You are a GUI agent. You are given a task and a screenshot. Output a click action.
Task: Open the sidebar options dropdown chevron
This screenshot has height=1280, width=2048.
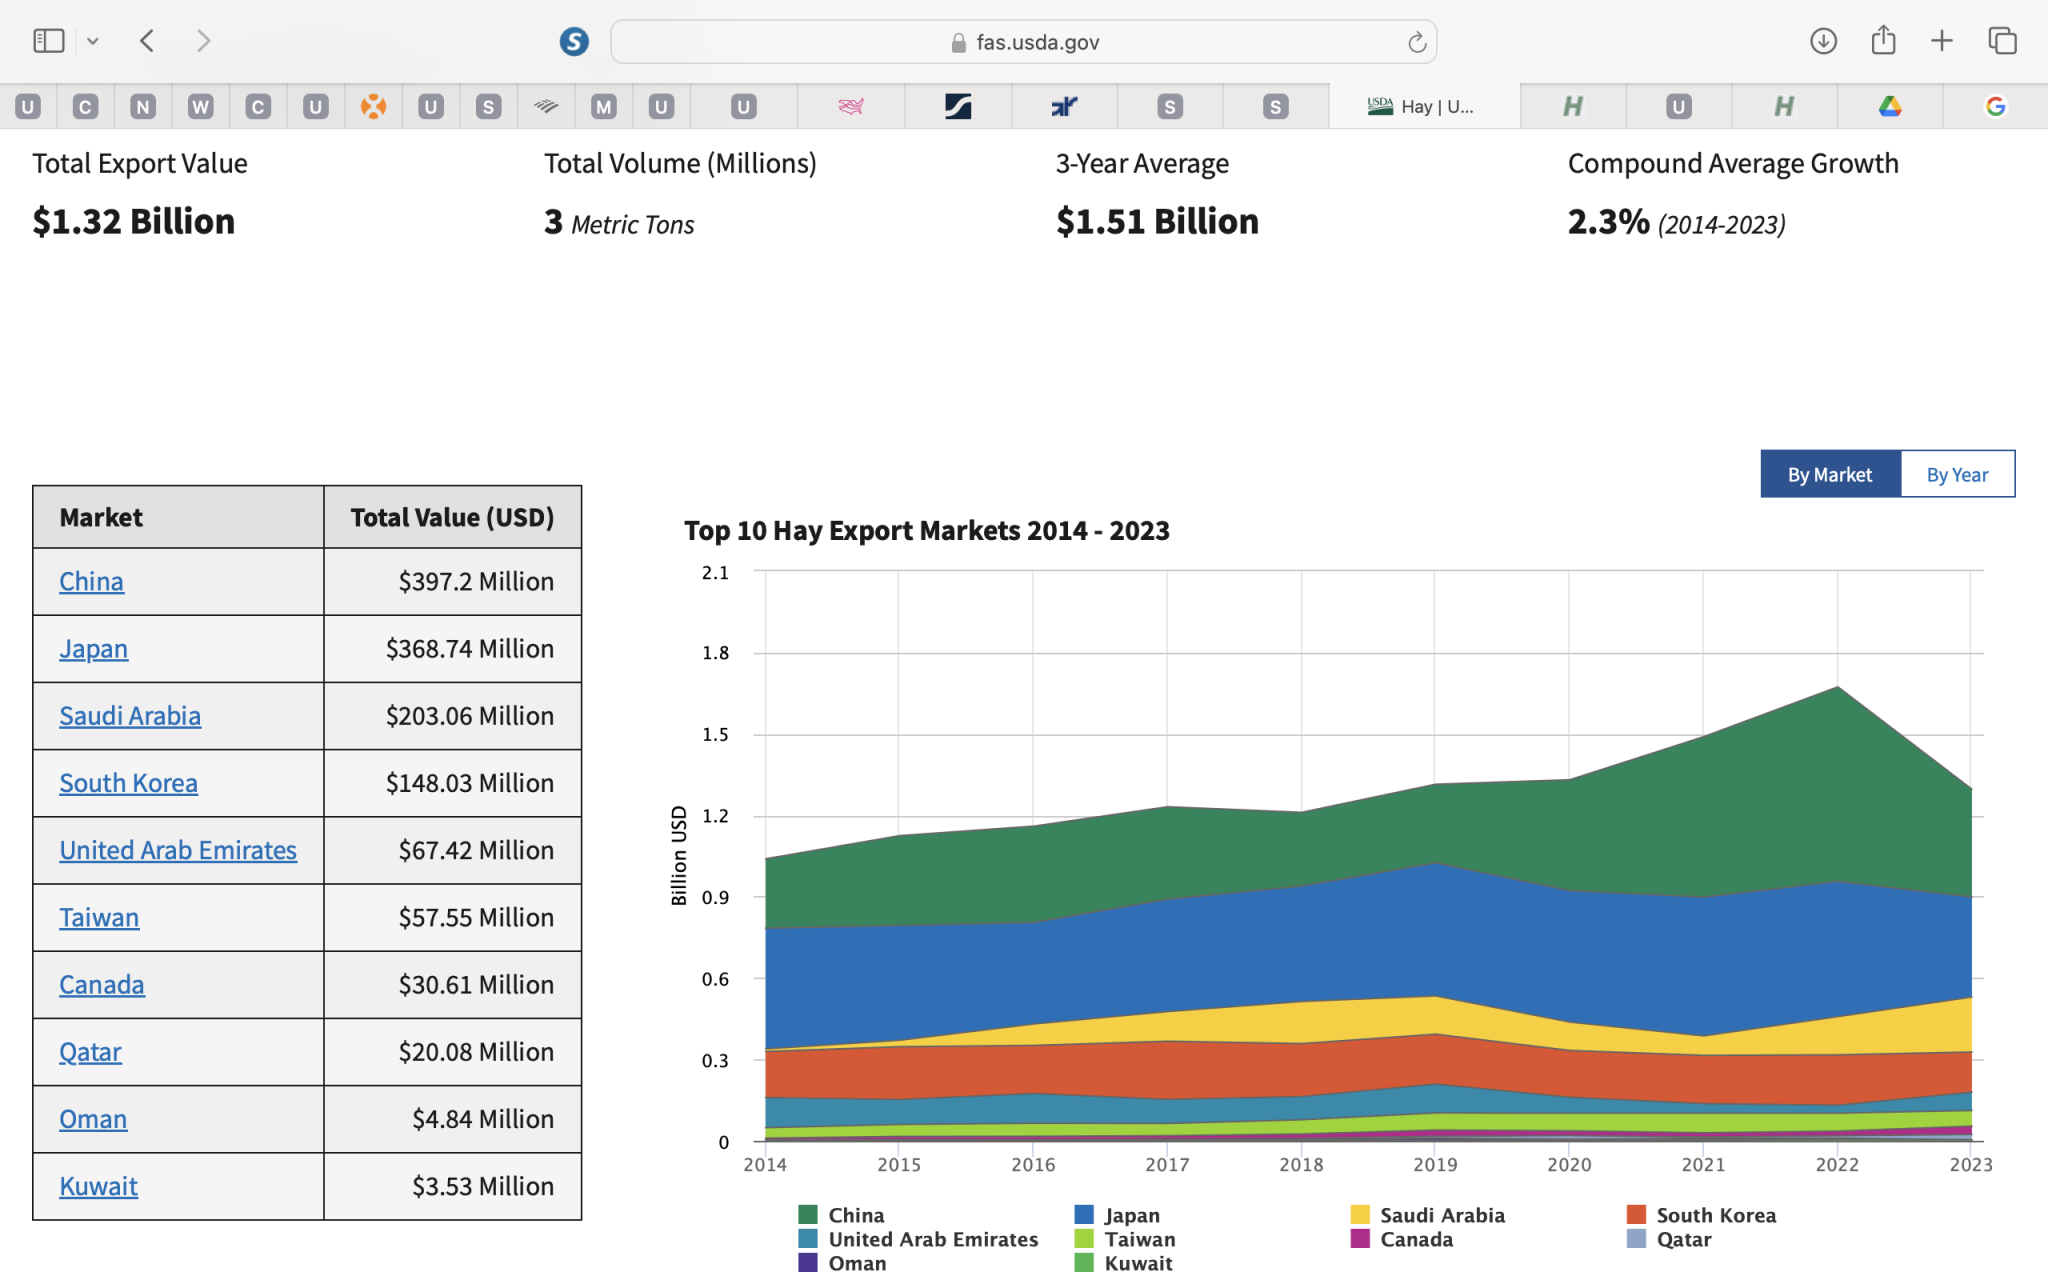pos(93,42)
